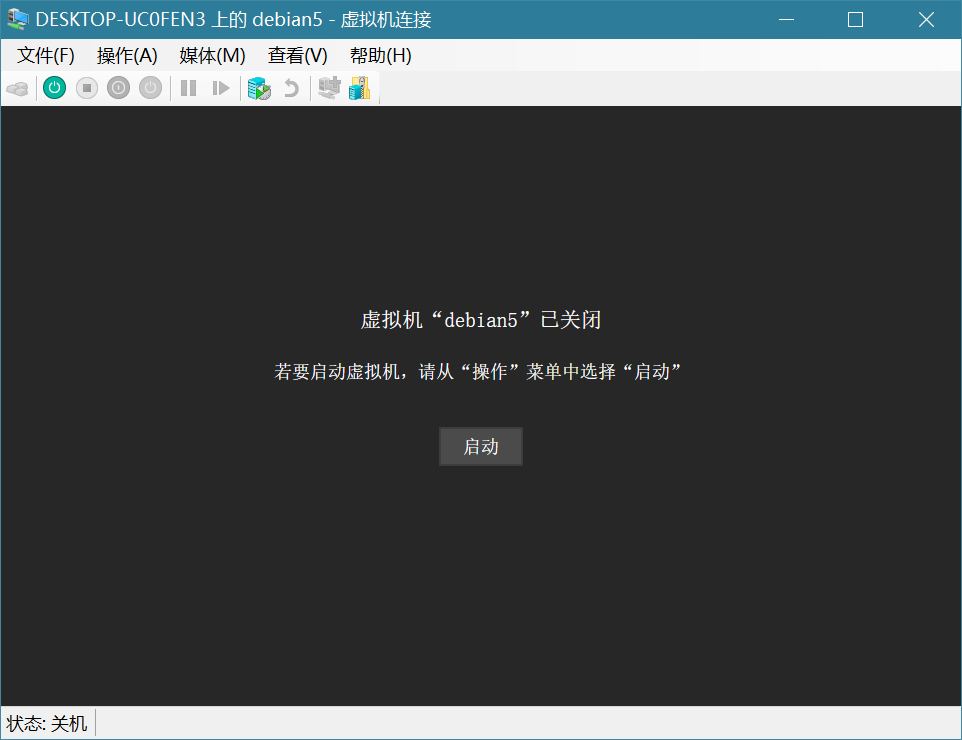Click the Save state toolbar icon
The width and height of the screenshot is (962, 740).
click(150, 89)
